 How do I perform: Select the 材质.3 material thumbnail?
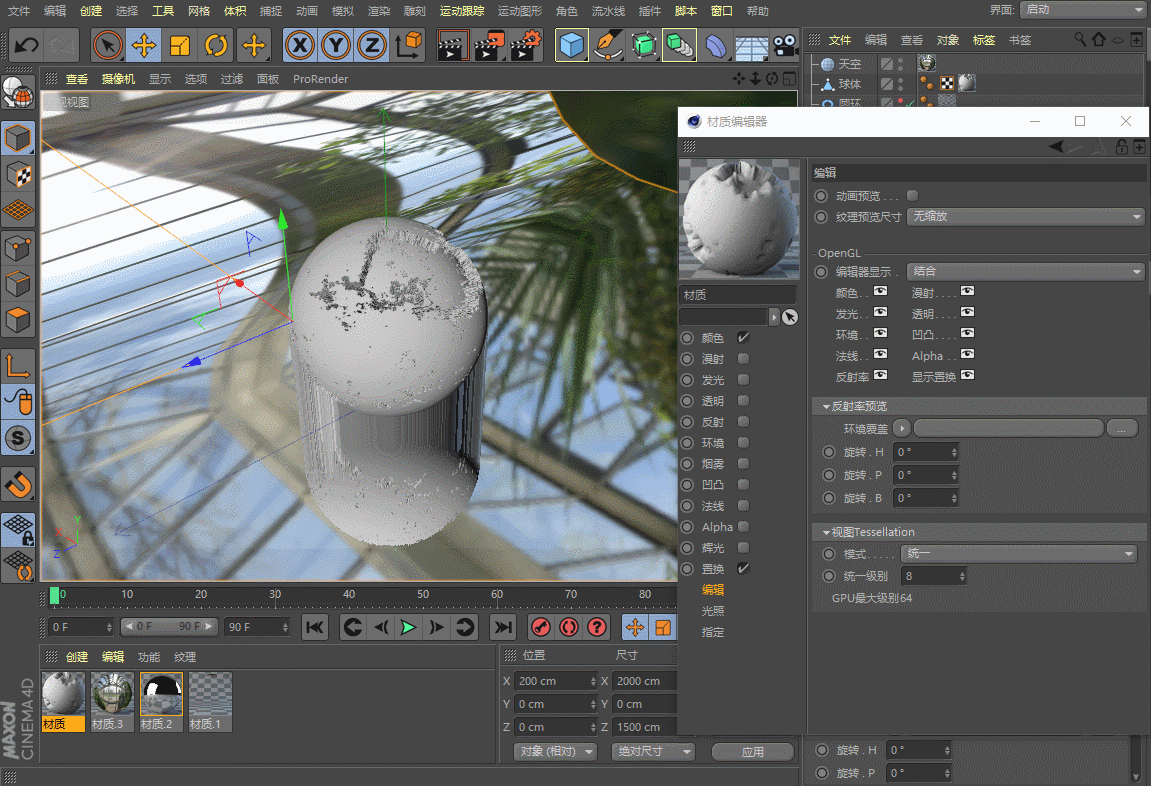112,693
